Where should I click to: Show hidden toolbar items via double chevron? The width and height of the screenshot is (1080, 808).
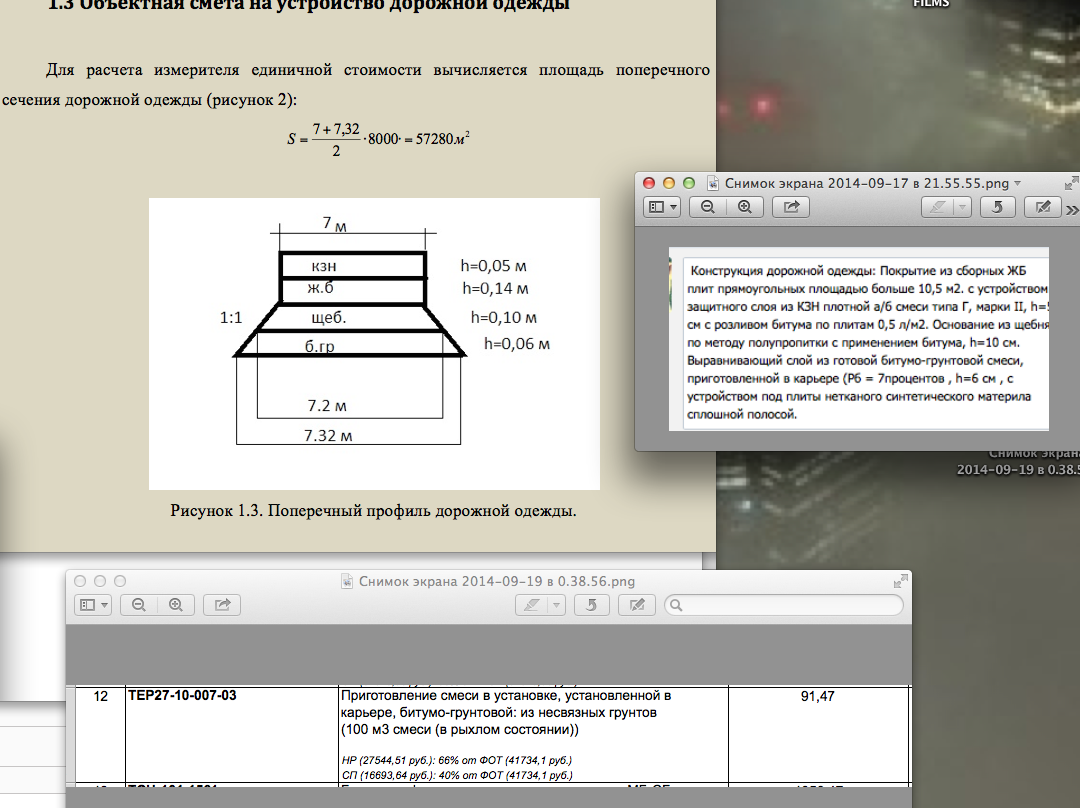pos(1072,209)
